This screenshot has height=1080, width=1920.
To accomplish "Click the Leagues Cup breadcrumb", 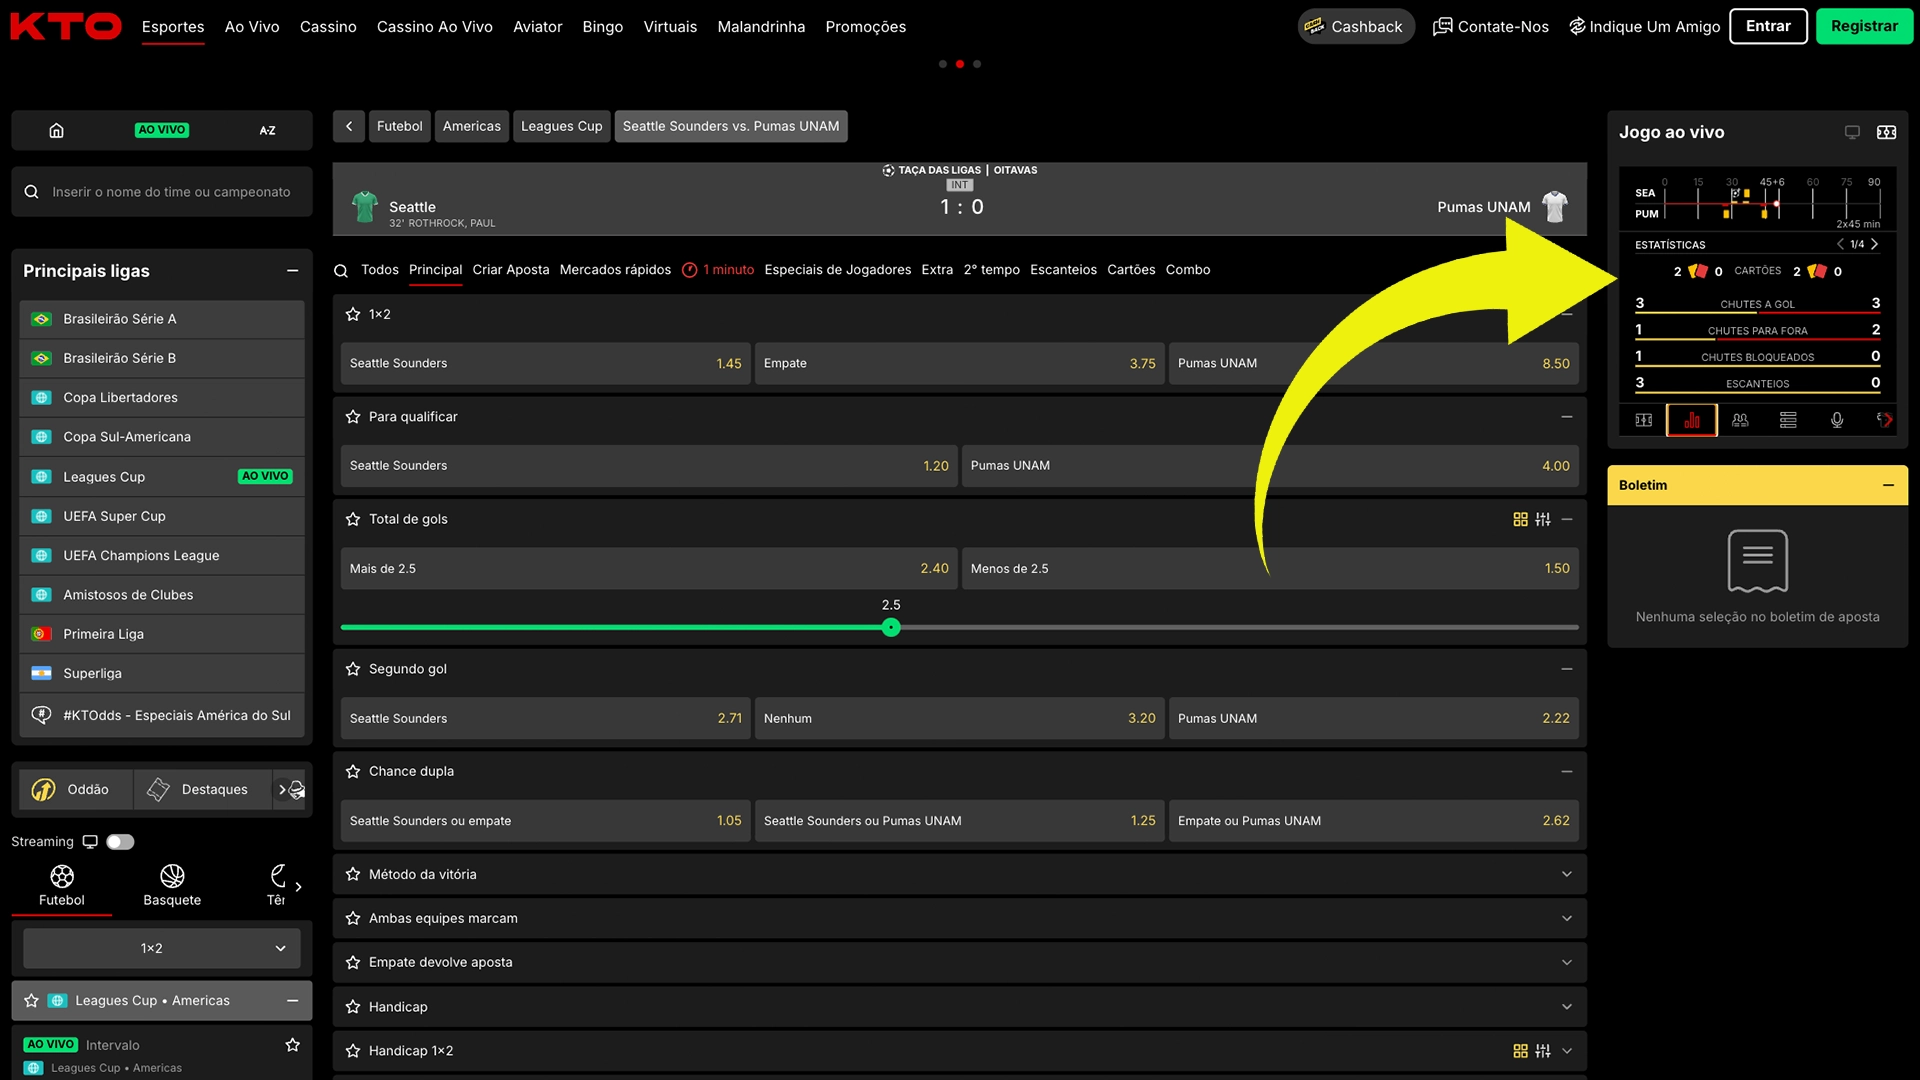I will click(562, 126).
